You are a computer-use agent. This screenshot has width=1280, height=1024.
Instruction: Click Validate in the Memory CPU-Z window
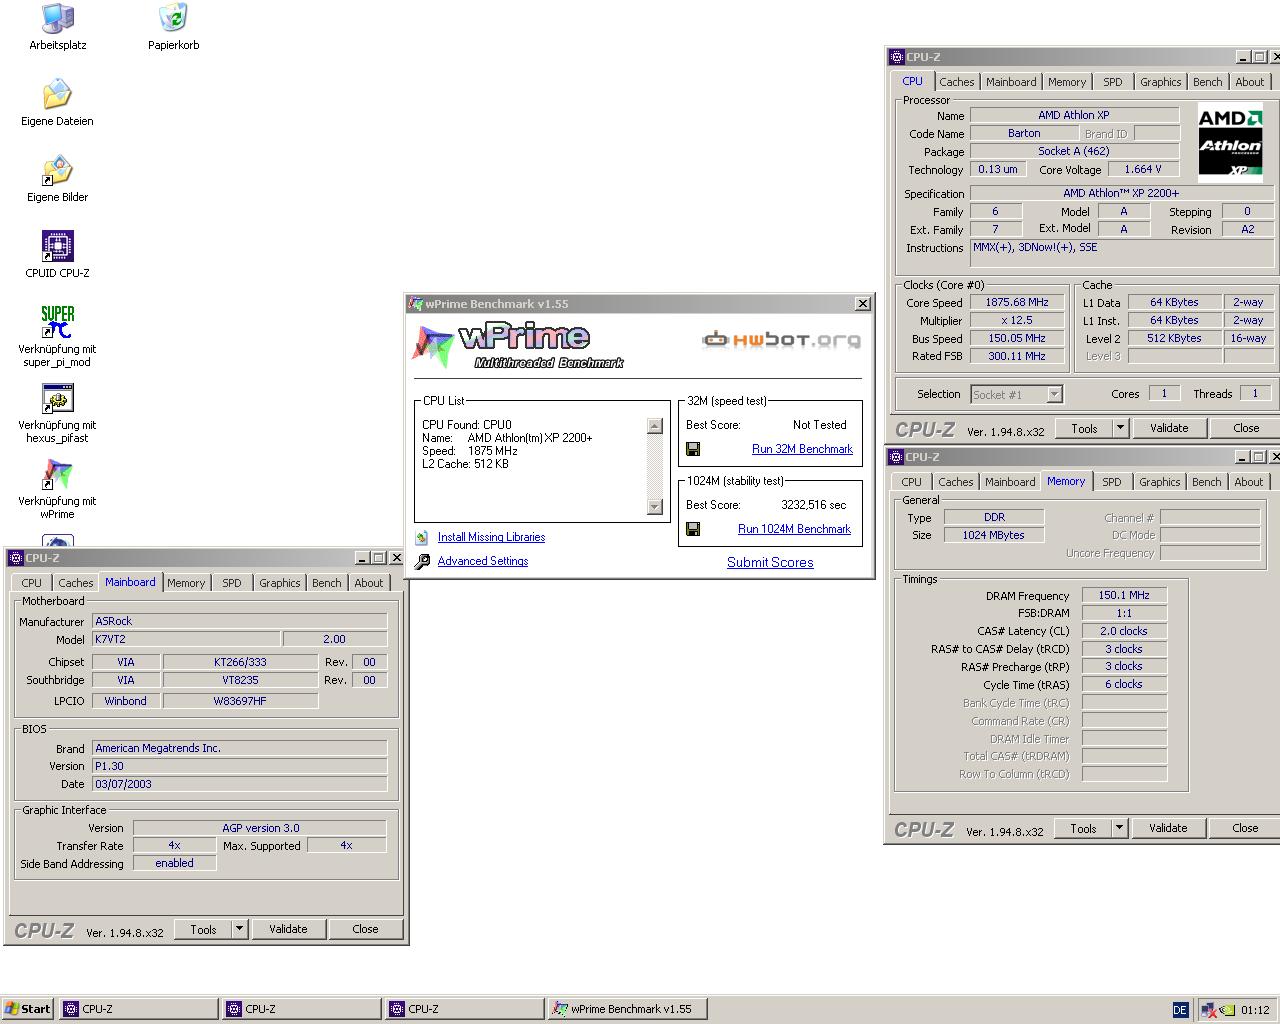(x=1168, y=828)
